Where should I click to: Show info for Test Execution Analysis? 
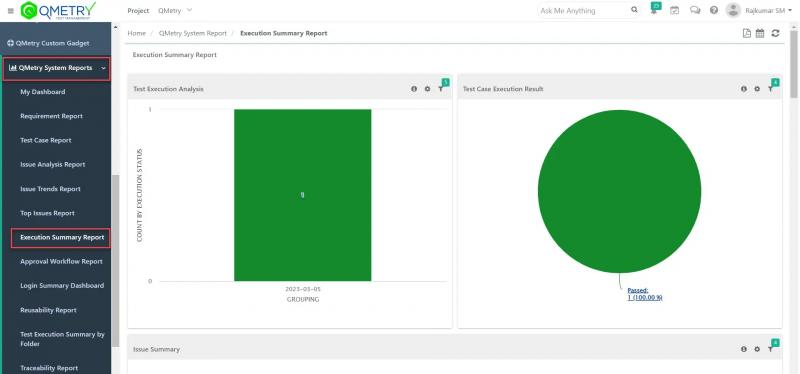point(414,89)
